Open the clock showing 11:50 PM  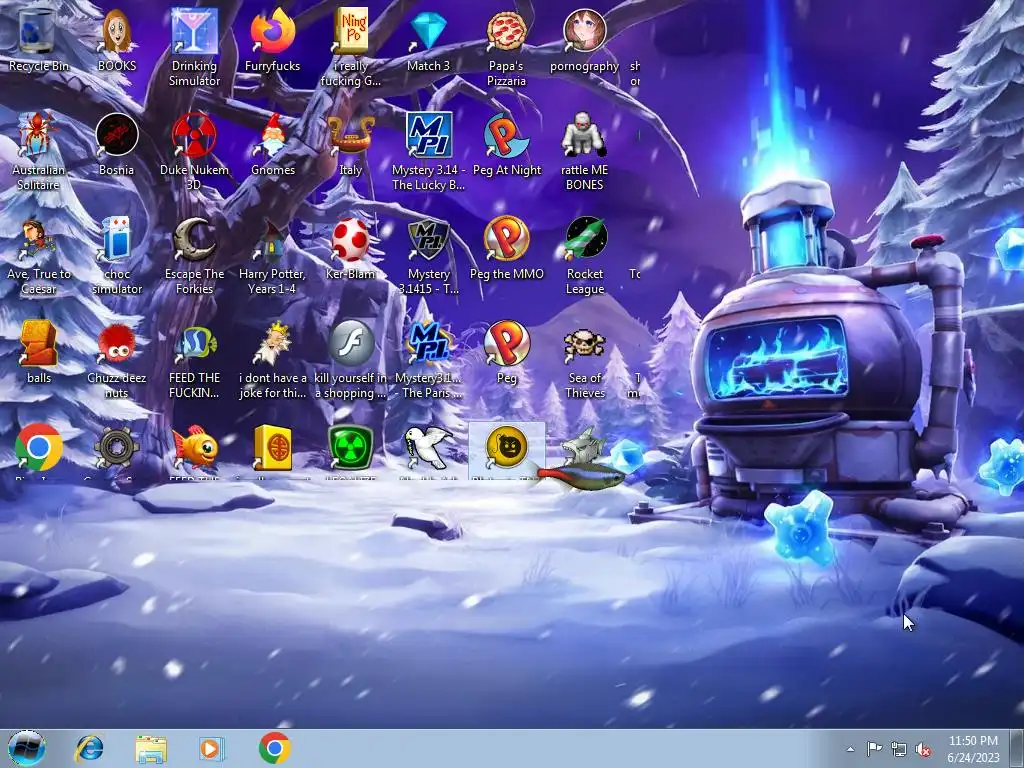pyautogui.click(x=973, y=749)
